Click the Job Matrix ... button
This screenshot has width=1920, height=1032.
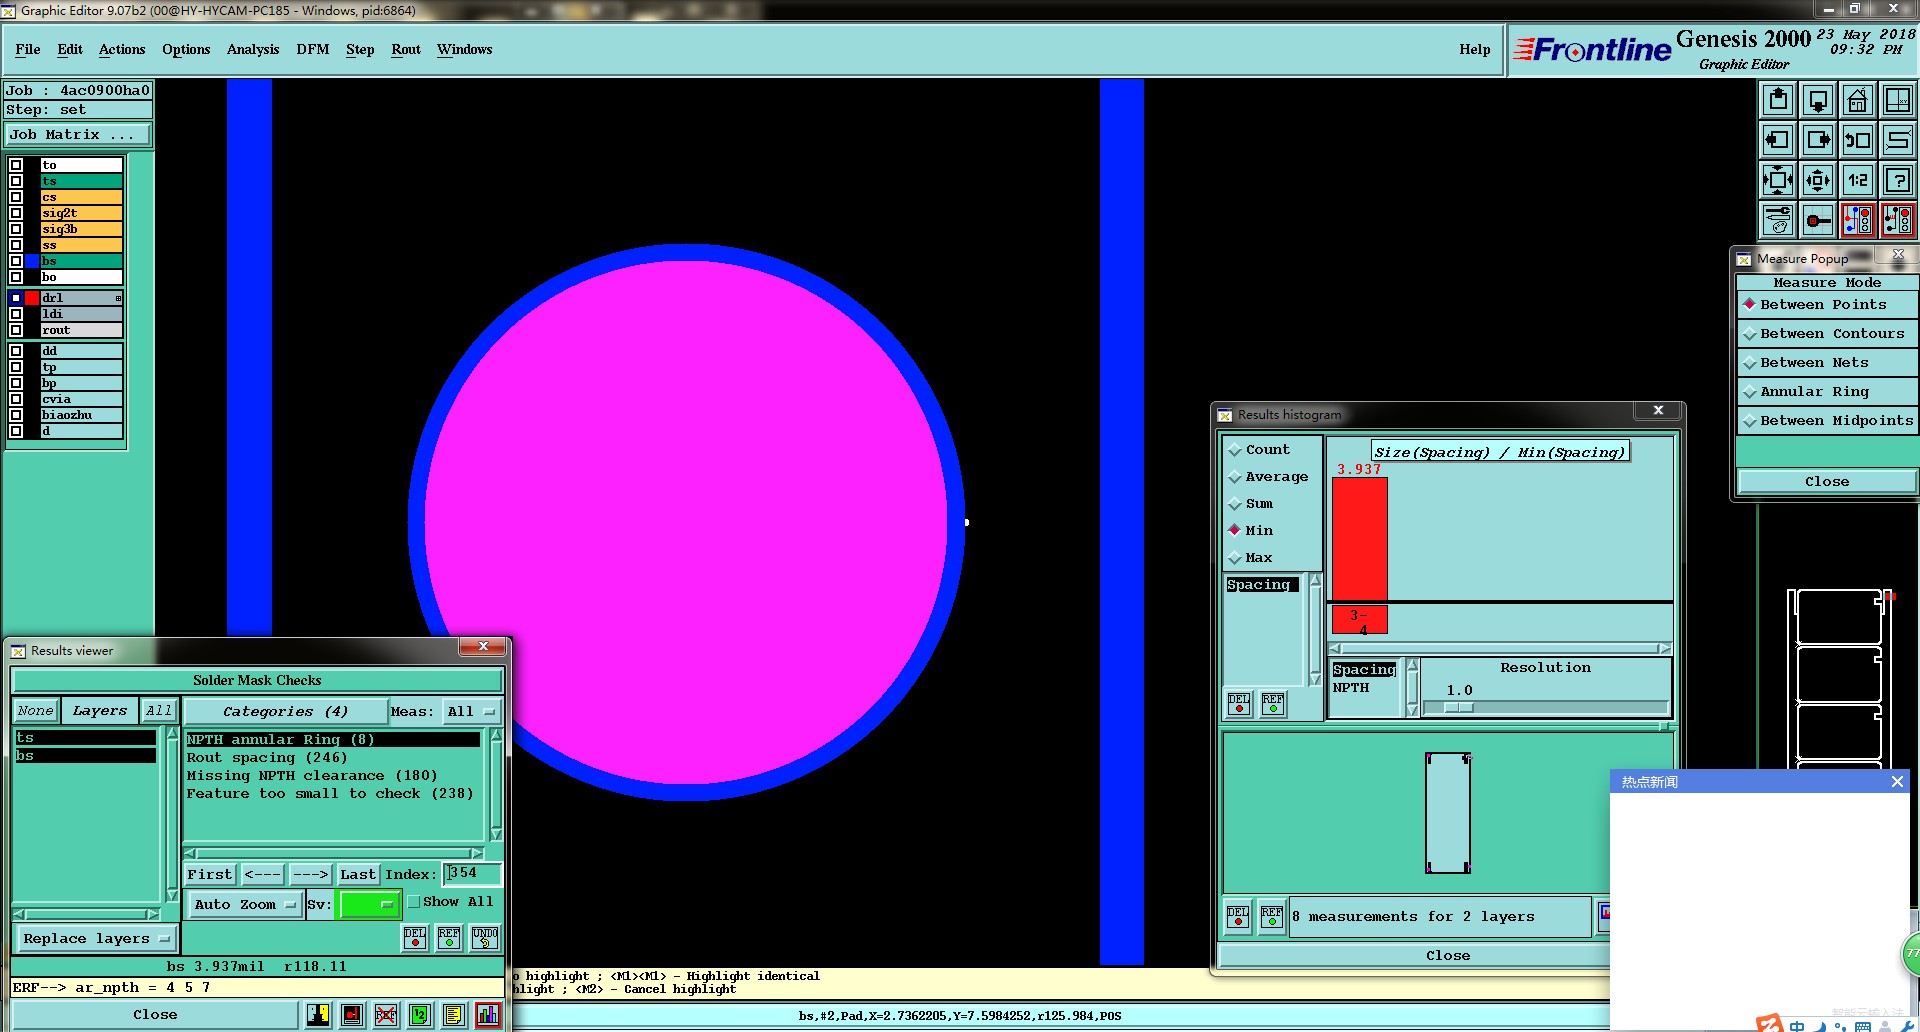coord(78,134)
